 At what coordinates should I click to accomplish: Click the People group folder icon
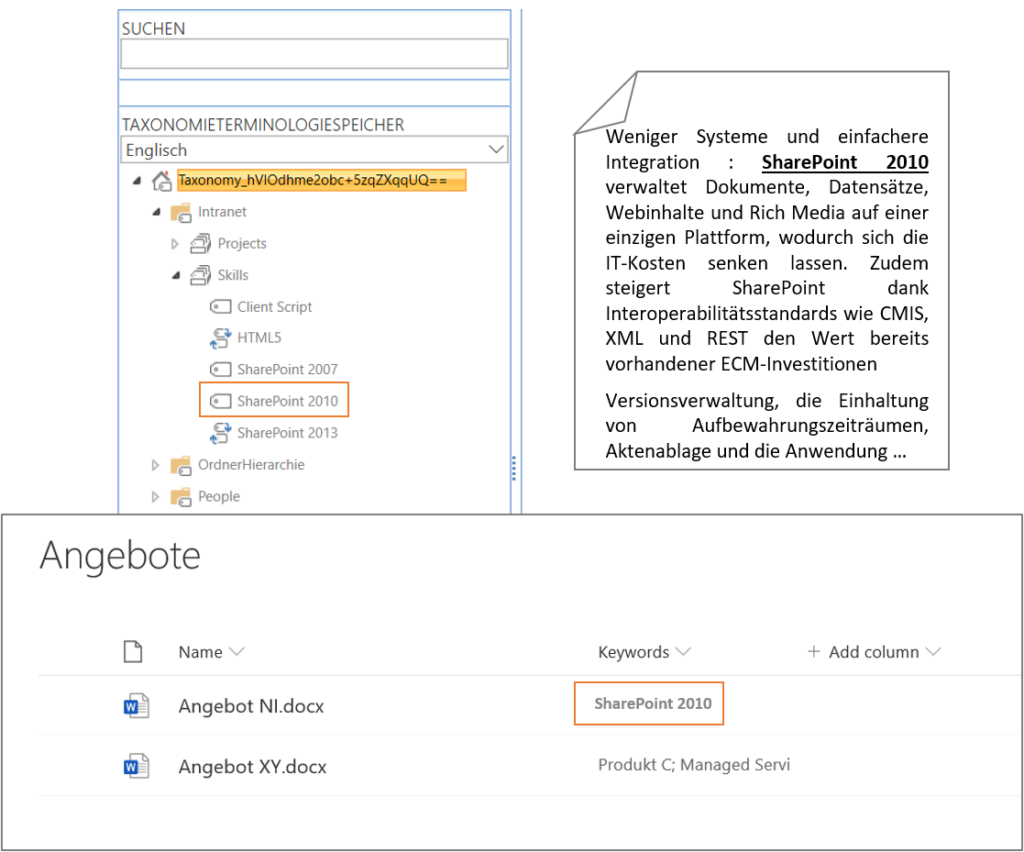pyautogui.click(x=180, y=497)
